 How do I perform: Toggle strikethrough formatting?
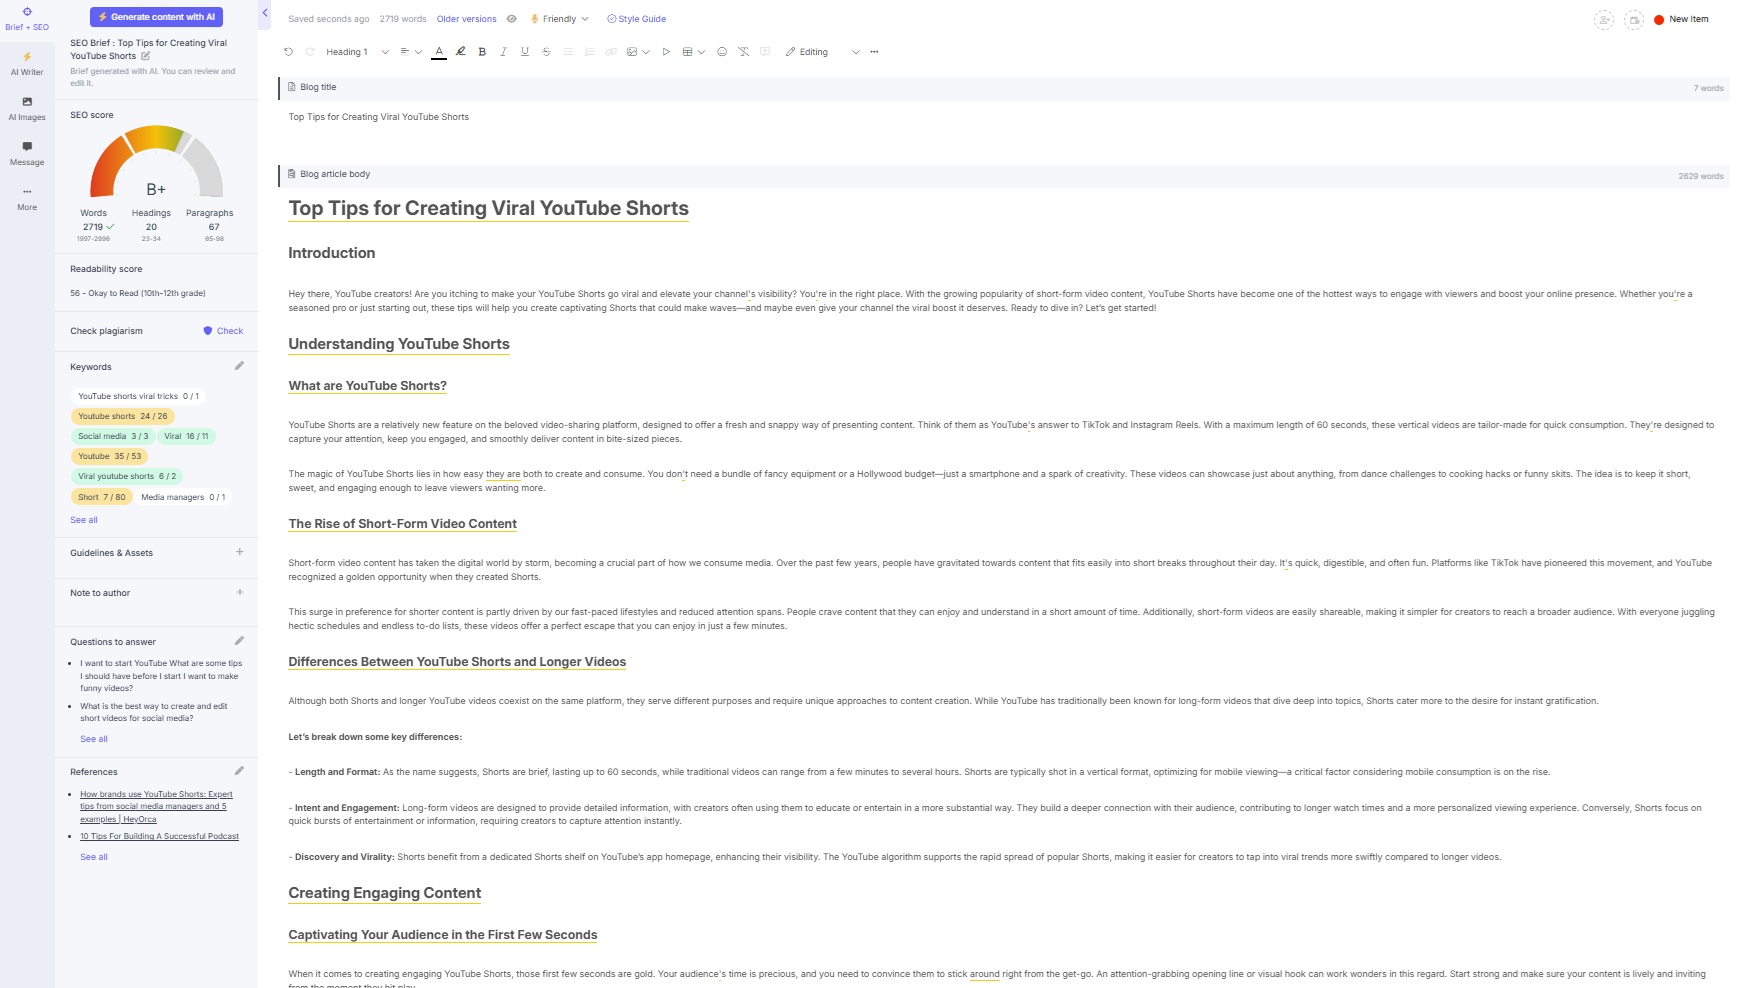pos(546,52)
